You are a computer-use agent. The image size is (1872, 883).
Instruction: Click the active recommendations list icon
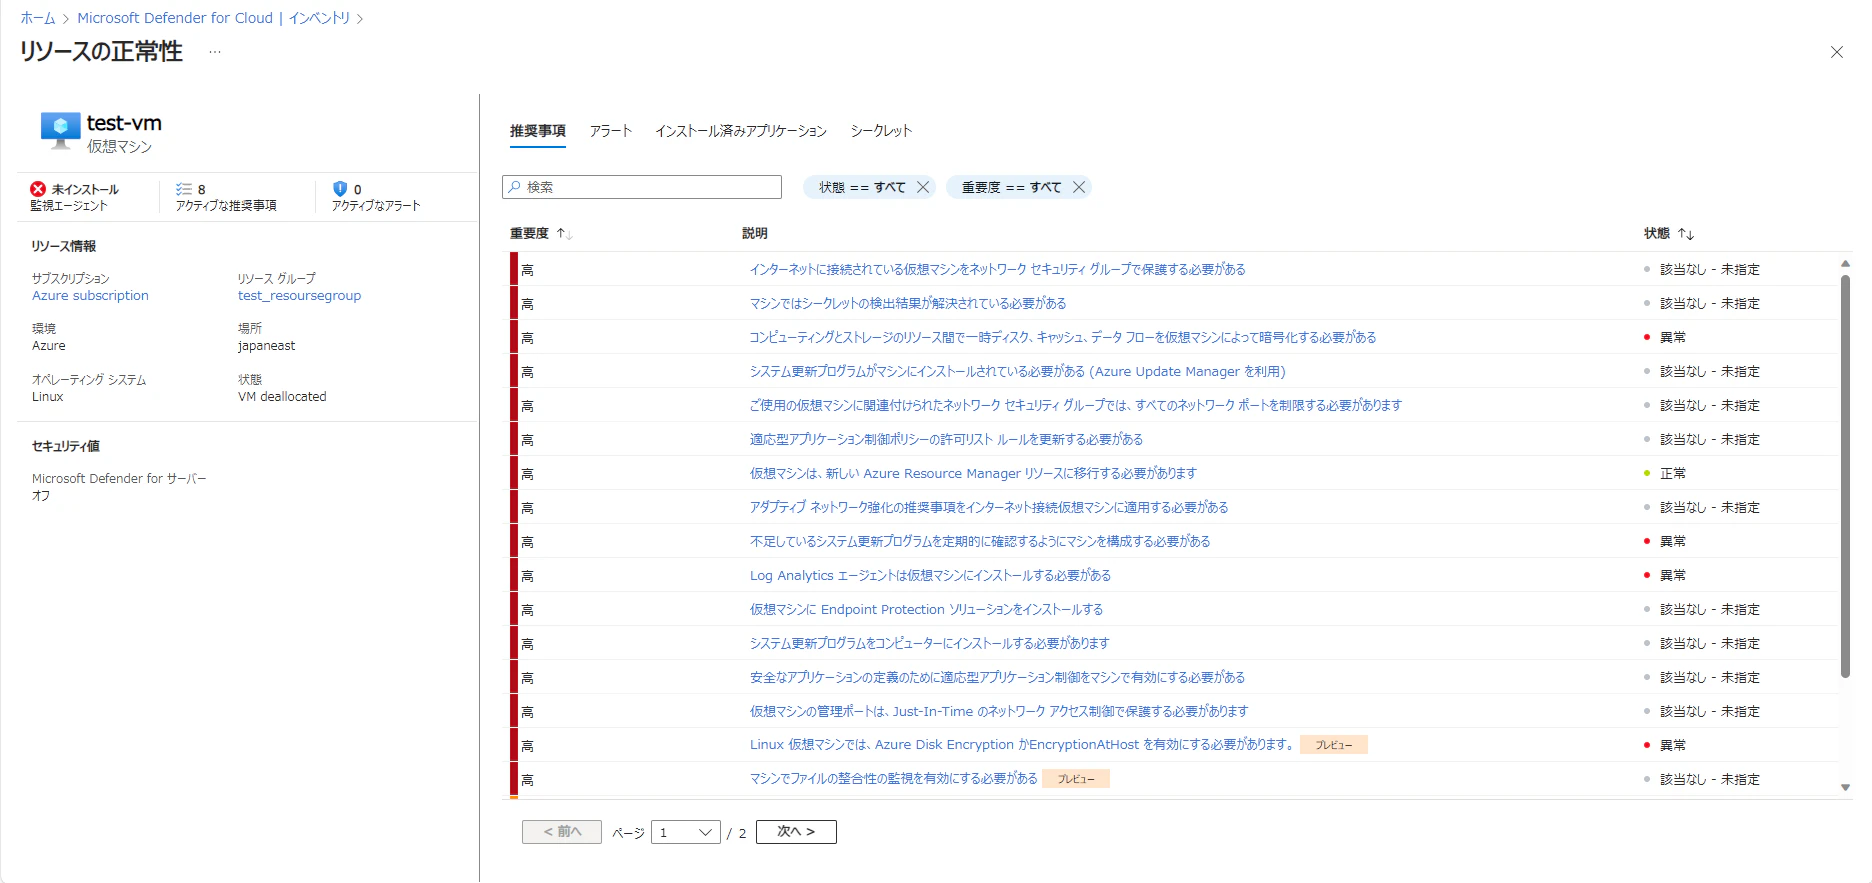pos(184,189)
